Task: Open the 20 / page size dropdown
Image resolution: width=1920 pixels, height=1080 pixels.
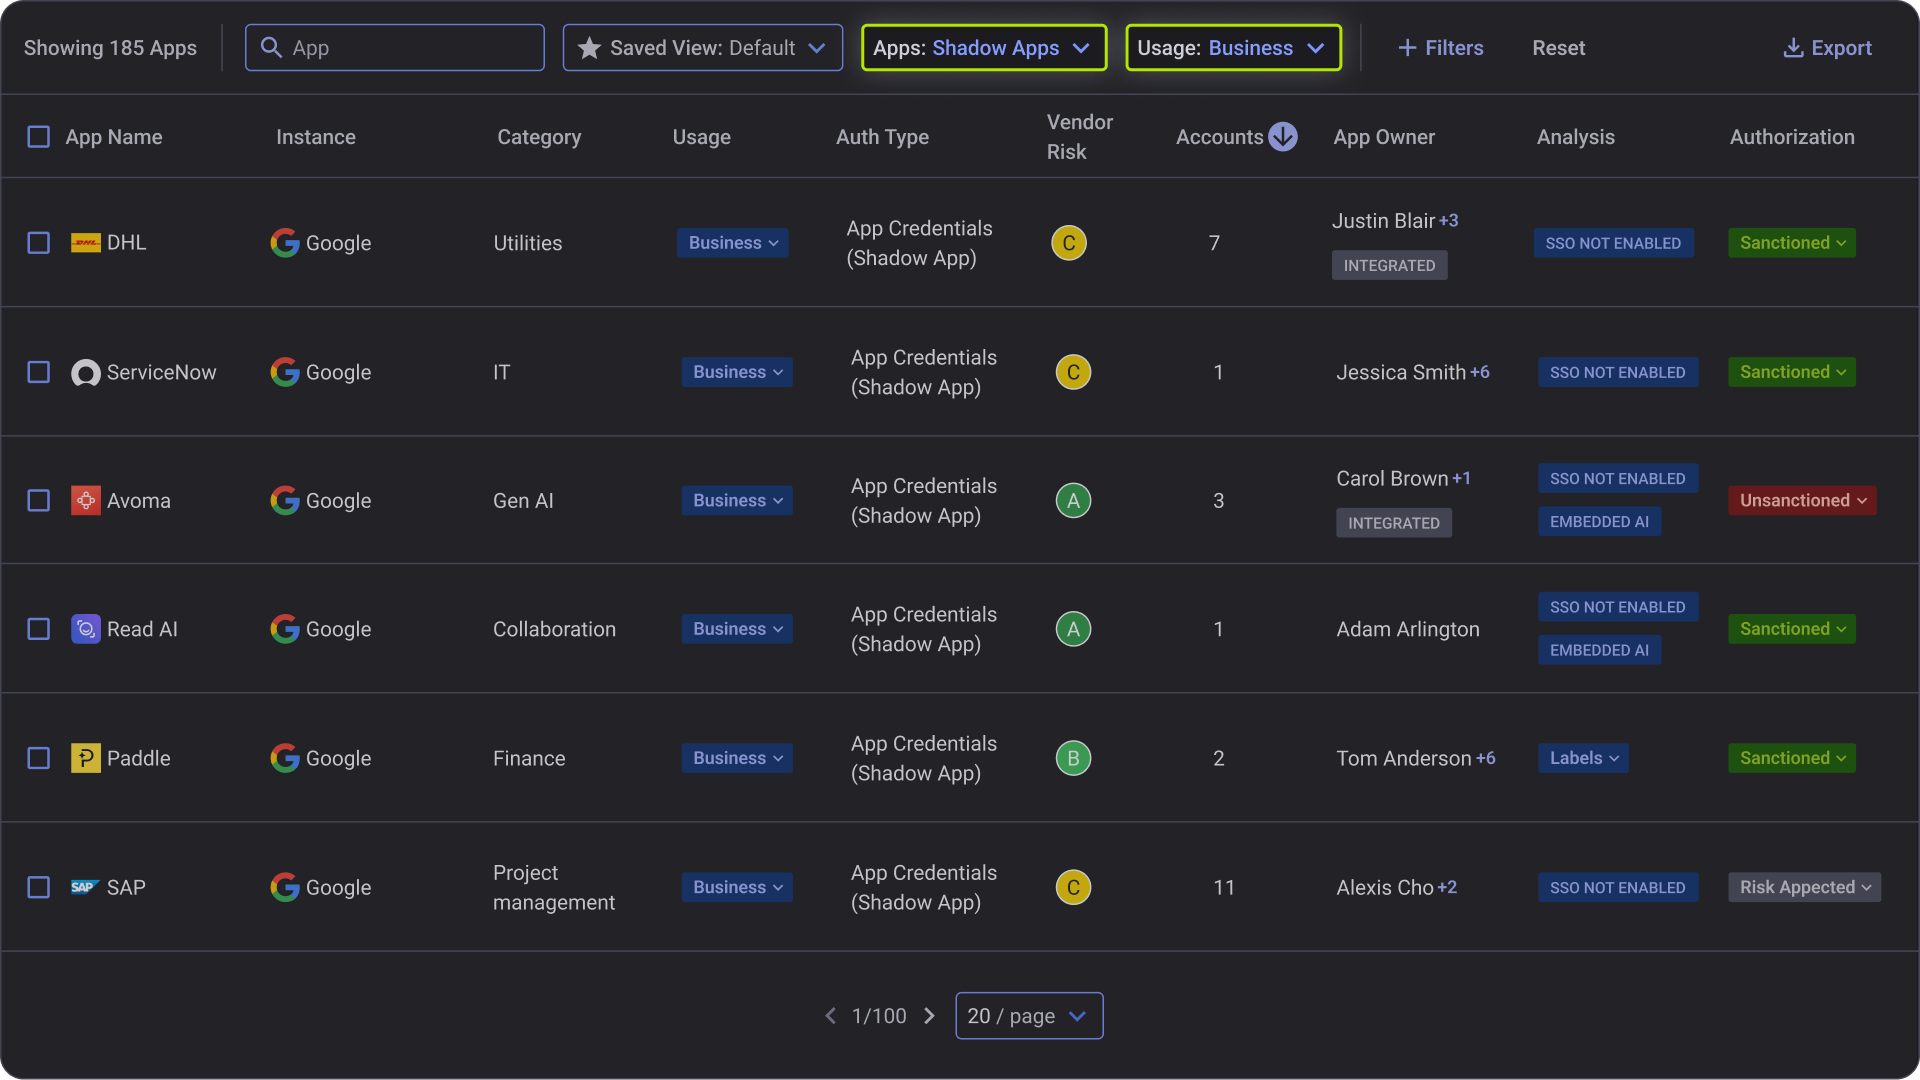Action: pyautogui.click(x=1029, y=1016)
